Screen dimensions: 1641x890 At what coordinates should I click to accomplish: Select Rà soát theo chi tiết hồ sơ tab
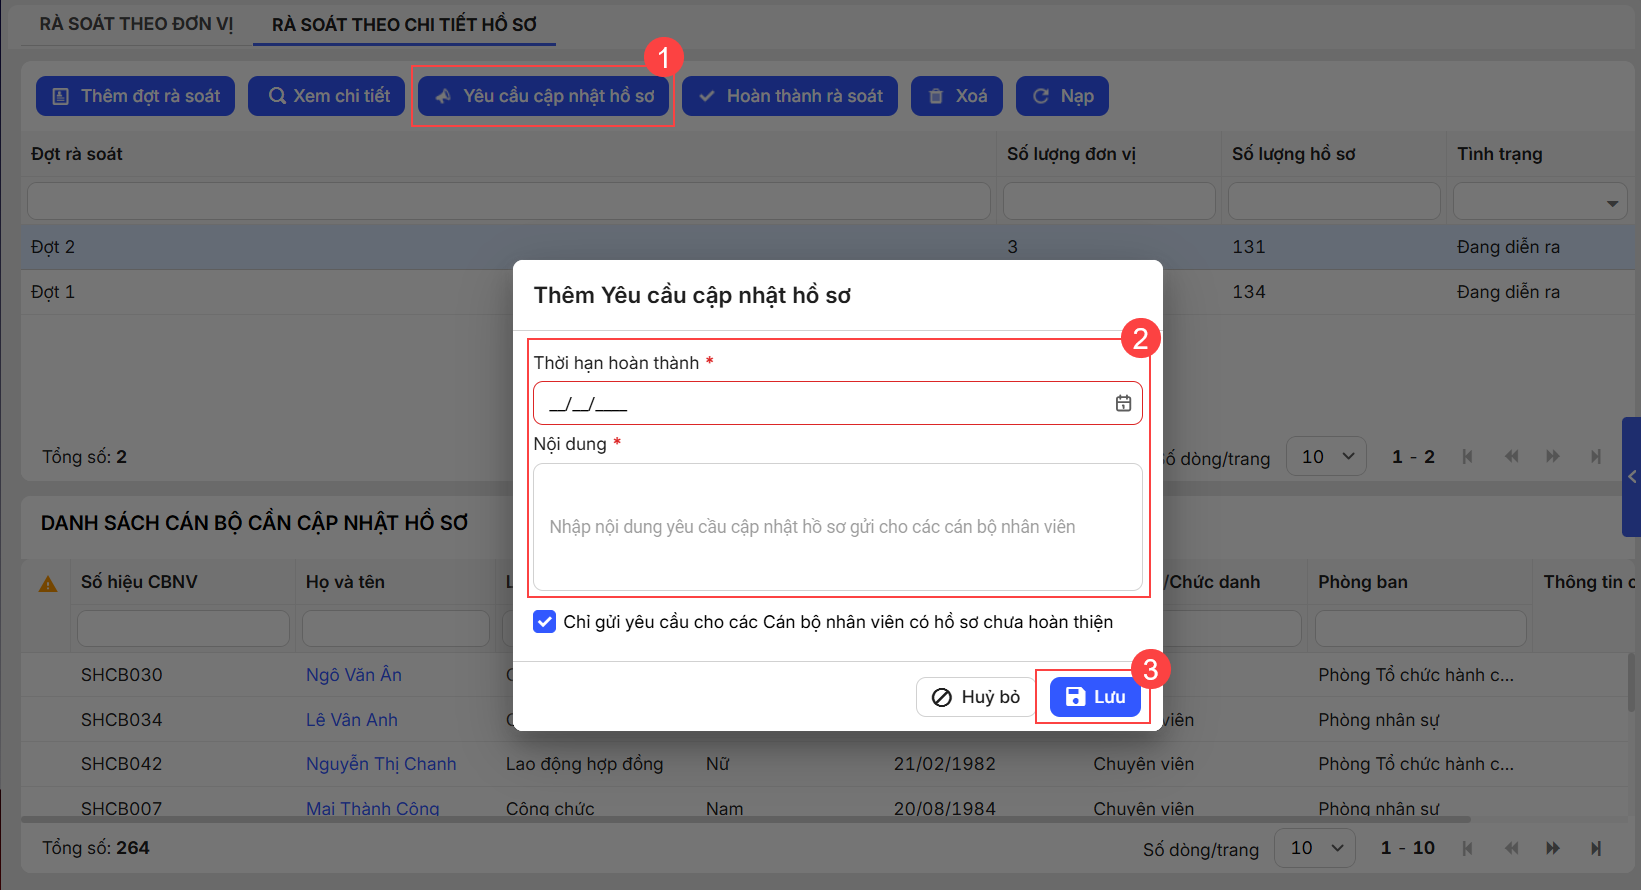pos(404,24)
